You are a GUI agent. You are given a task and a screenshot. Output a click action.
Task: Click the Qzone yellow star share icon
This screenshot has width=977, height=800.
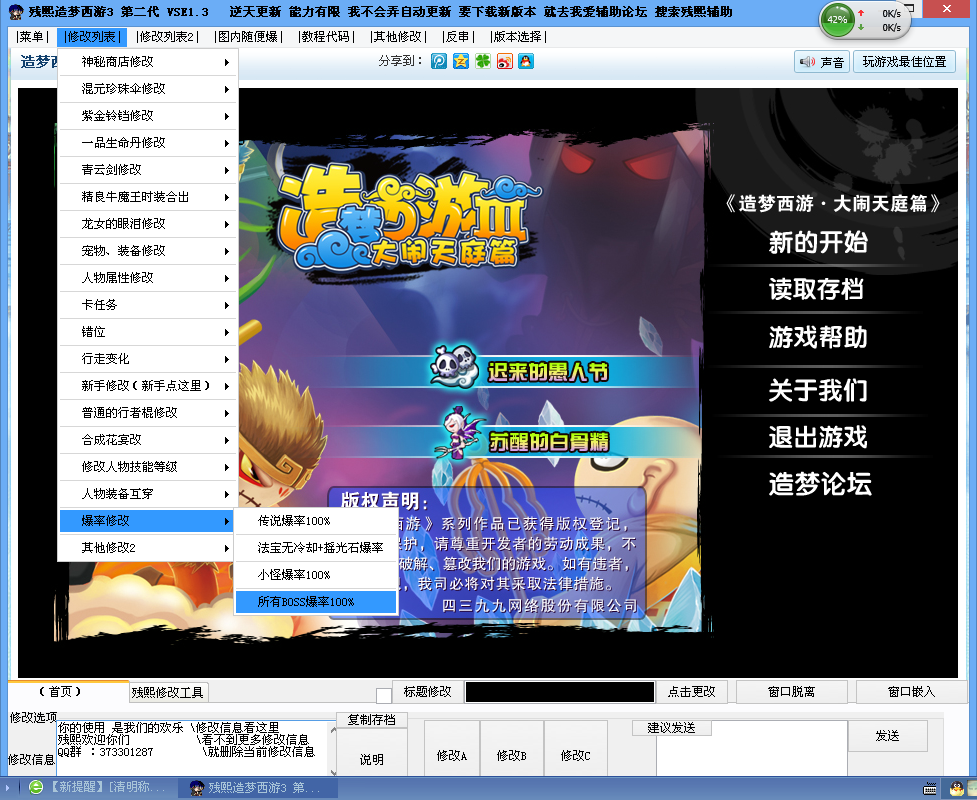pos(460,61)
